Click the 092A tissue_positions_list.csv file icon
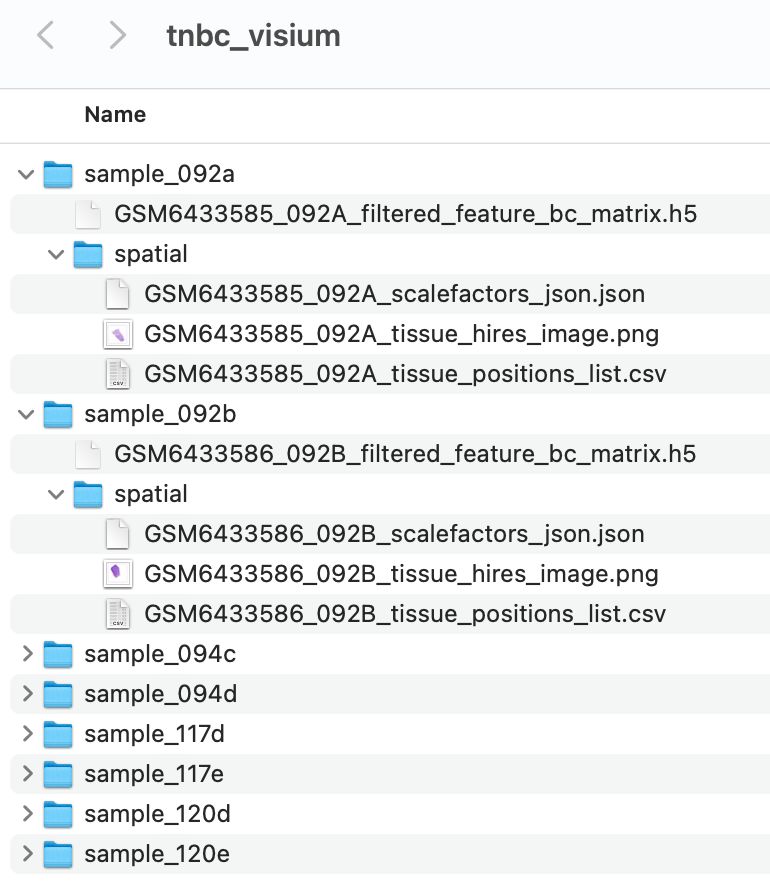Screen dimensions: 770x896 (118, 374)
